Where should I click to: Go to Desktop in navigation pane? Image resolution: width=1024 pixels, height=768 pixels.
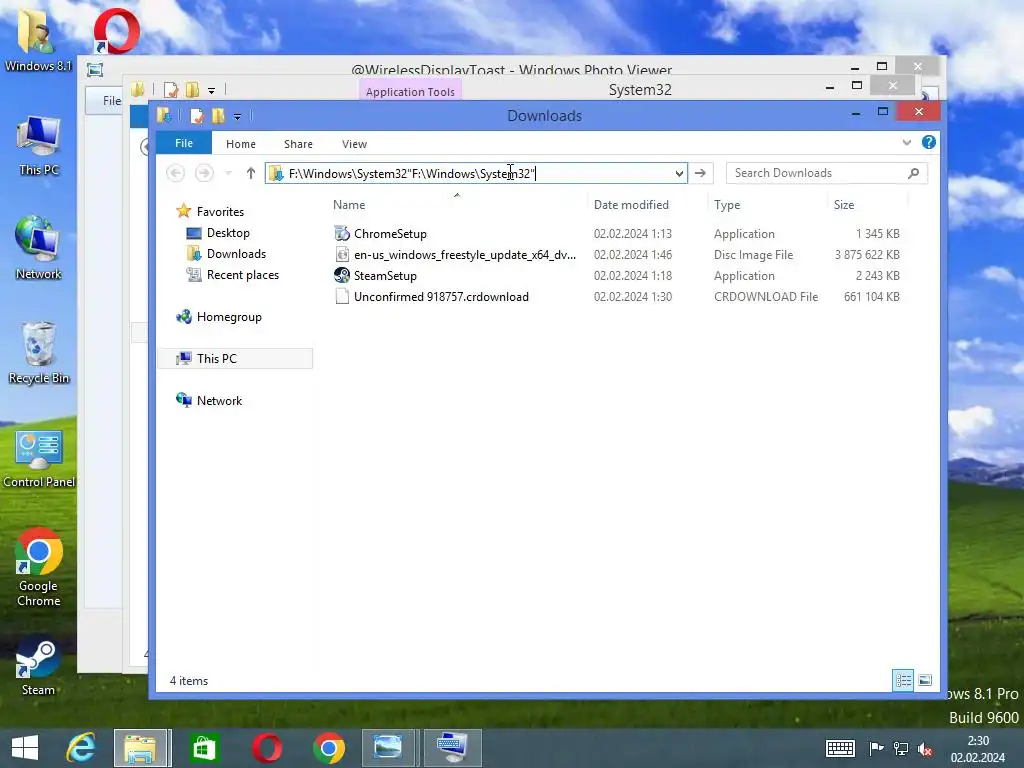[x=228, y=233]
